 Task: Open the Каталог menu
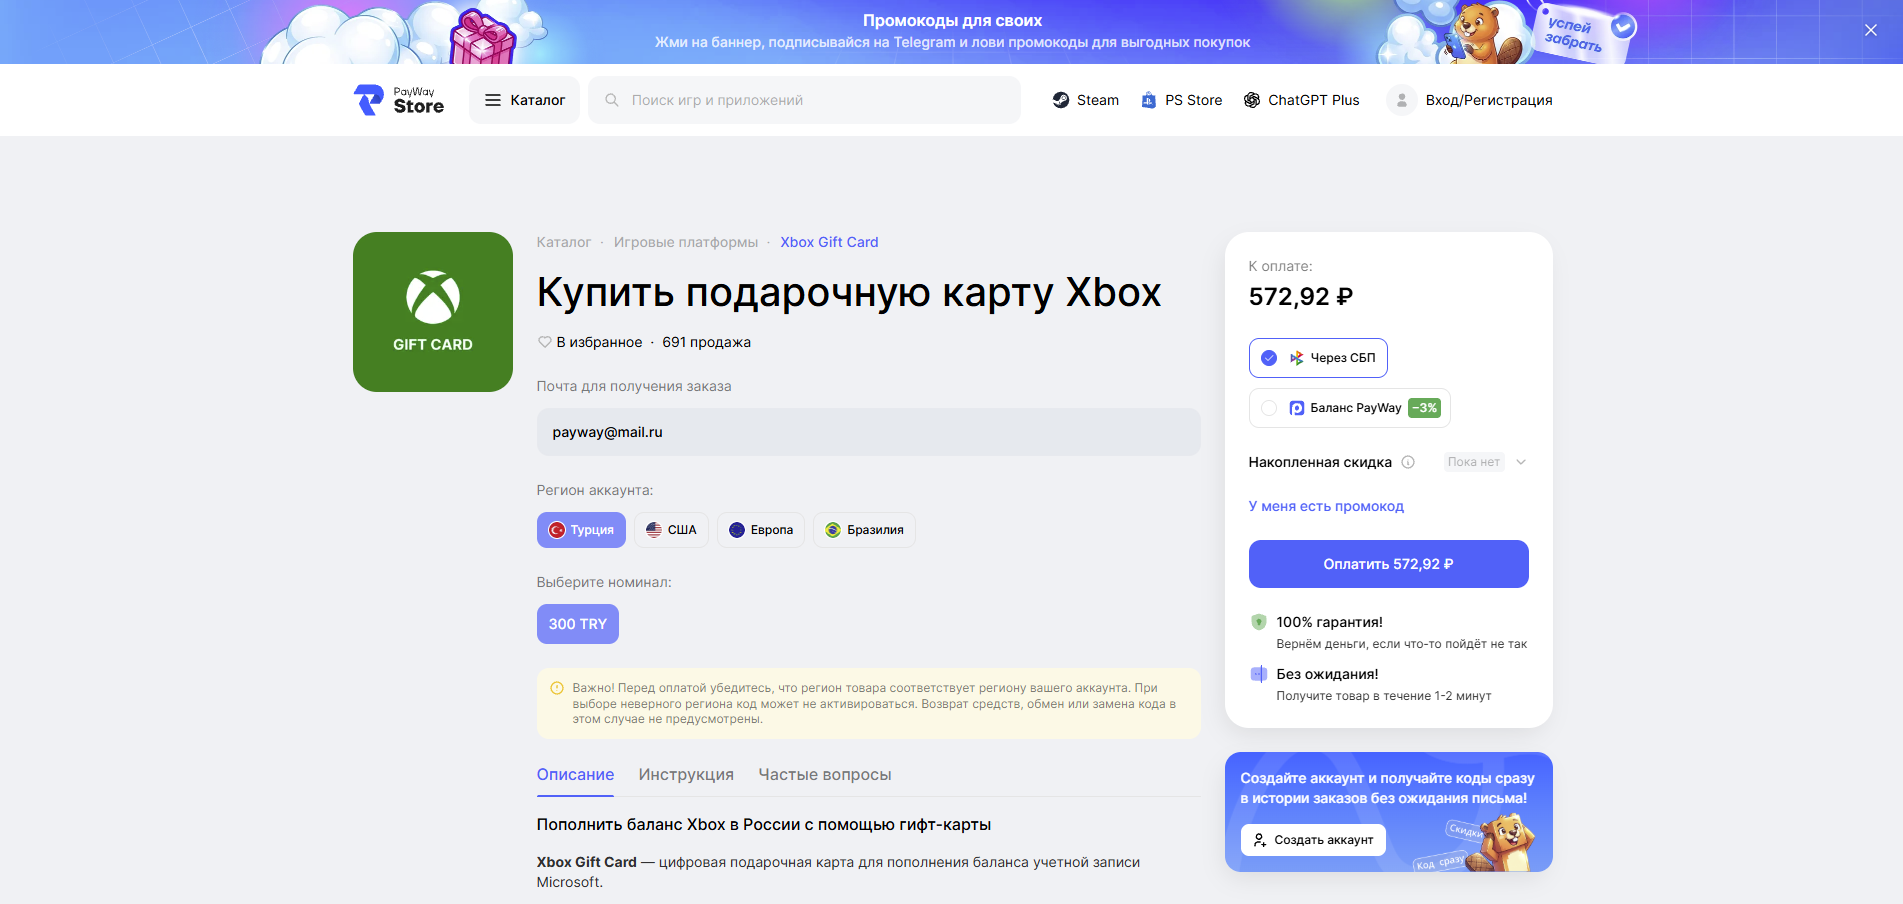pos(524,100)
